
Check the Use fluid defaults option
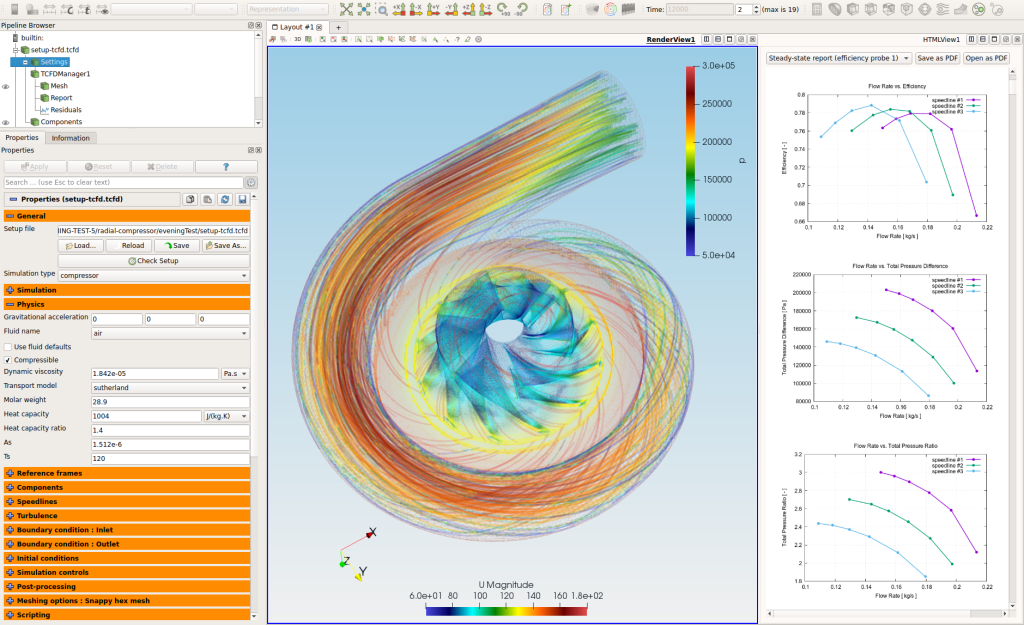[9, 345]
